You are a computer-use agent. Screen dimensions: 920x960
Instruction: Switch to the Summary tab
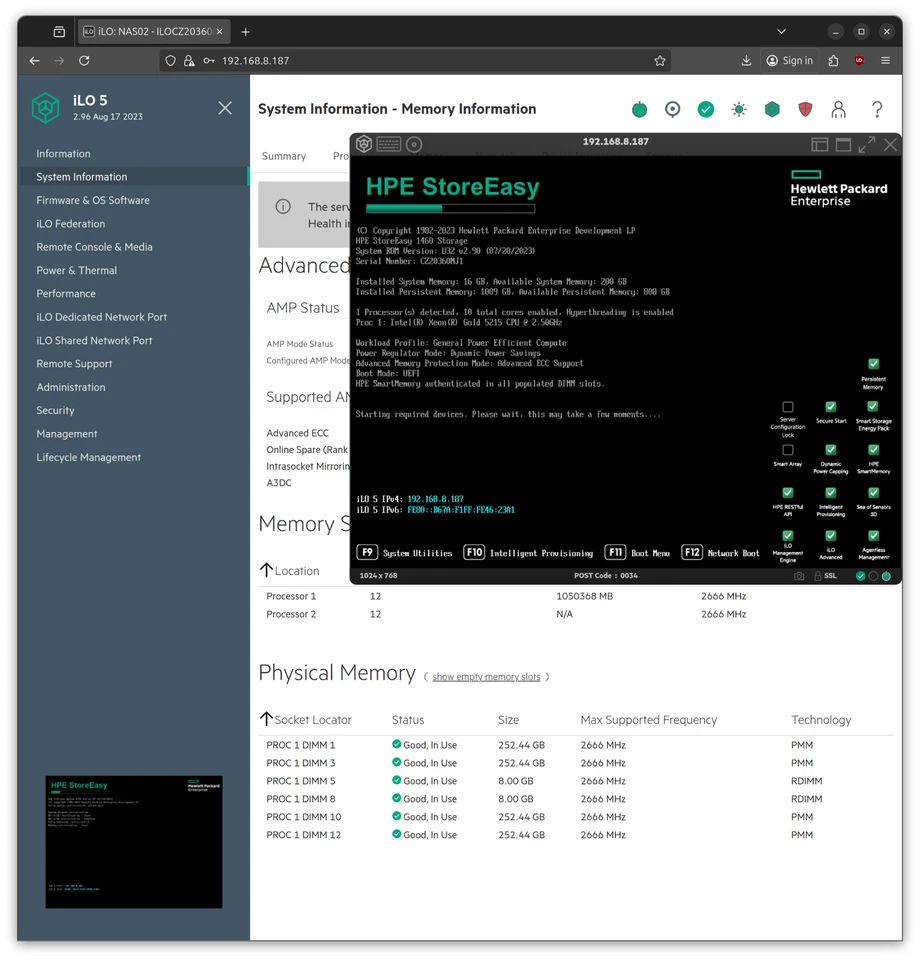point(284,156)
